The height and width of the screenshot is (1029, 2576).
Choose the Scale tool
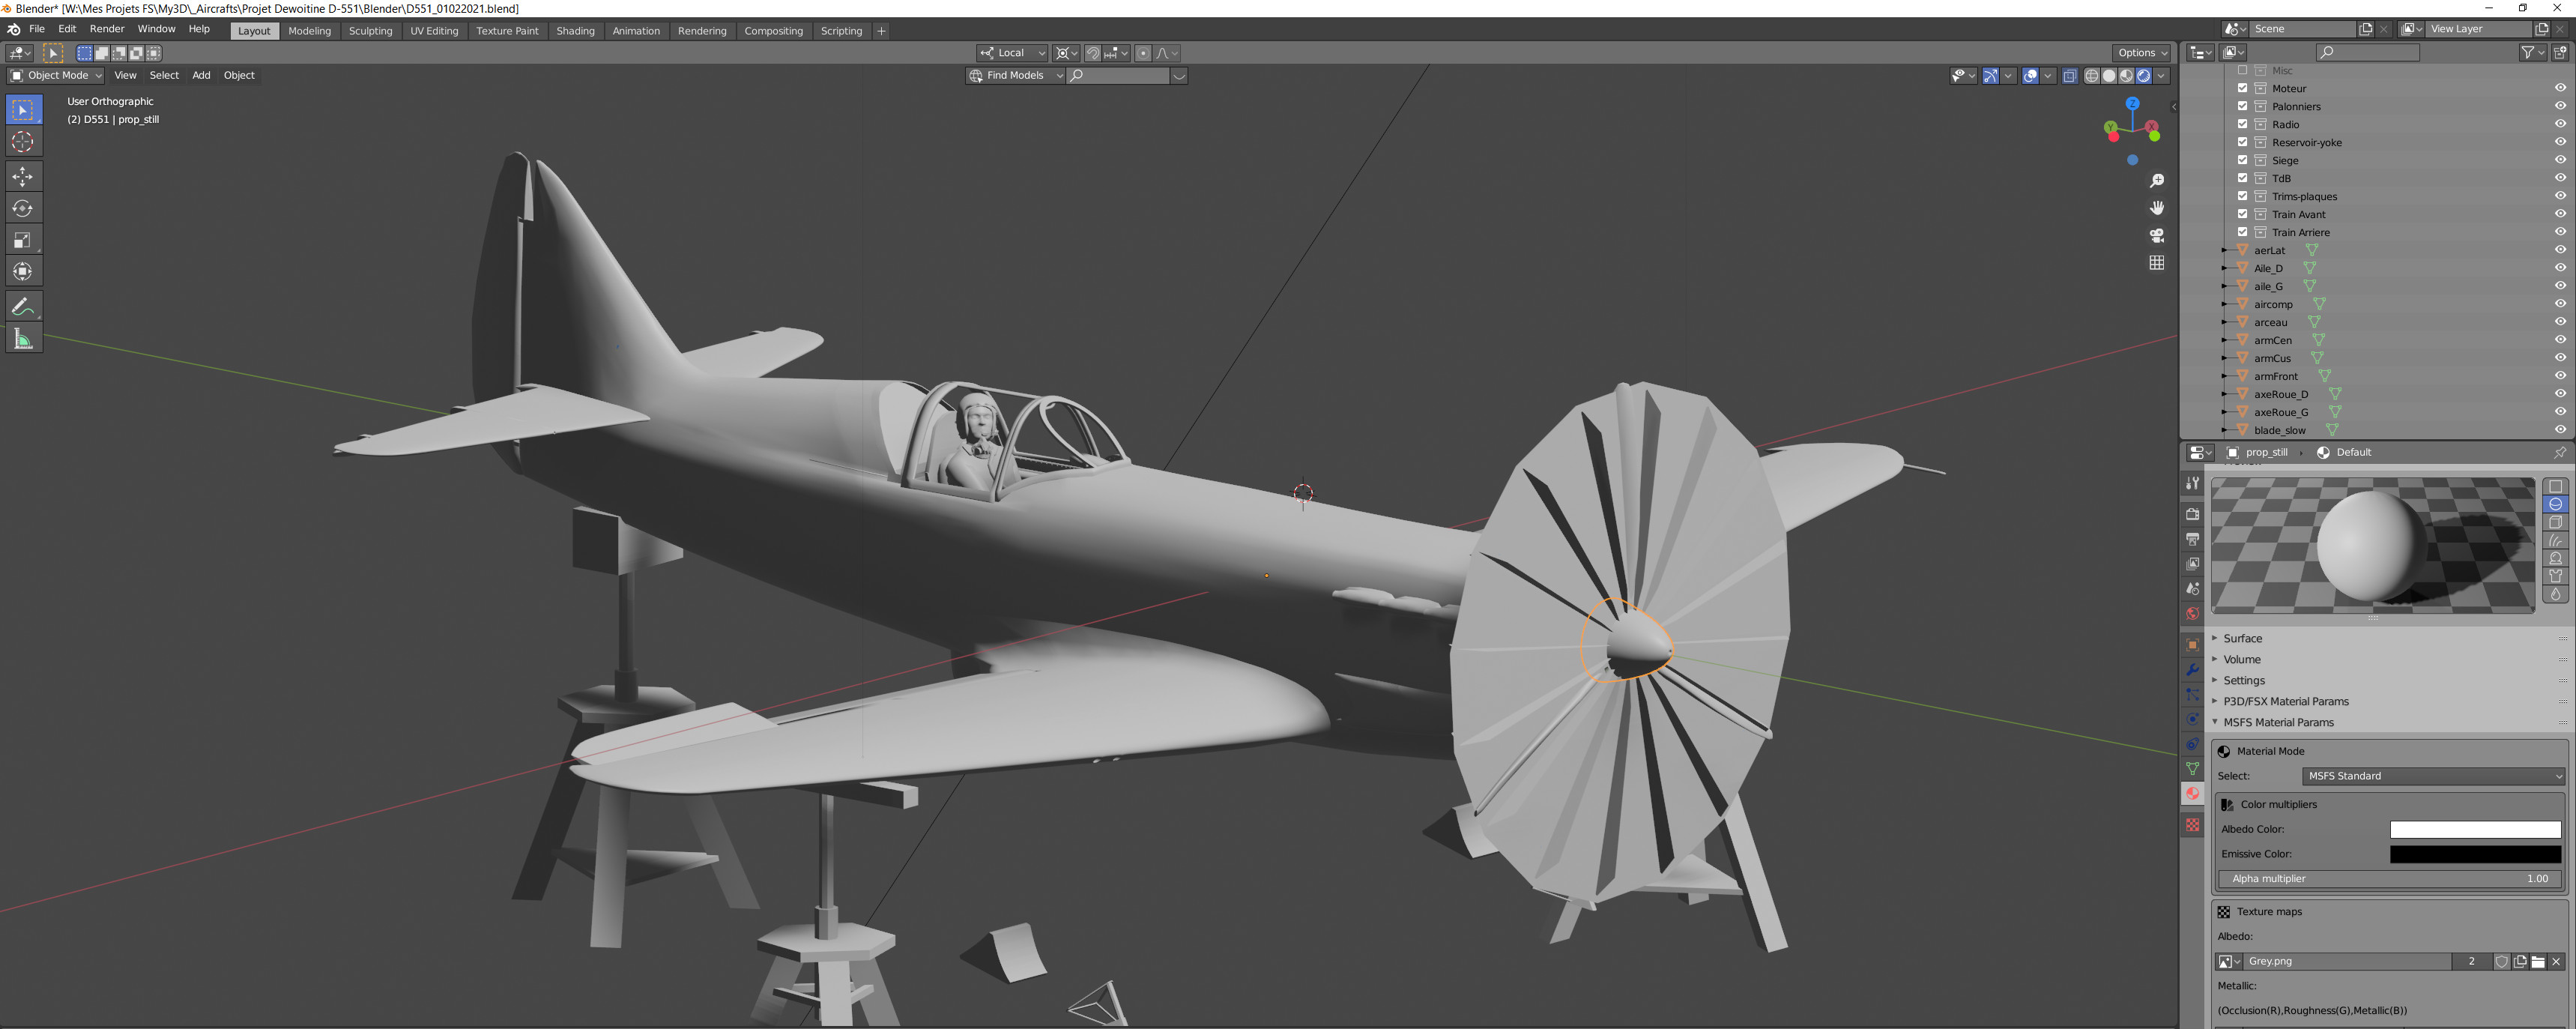[x=23, y=240]
